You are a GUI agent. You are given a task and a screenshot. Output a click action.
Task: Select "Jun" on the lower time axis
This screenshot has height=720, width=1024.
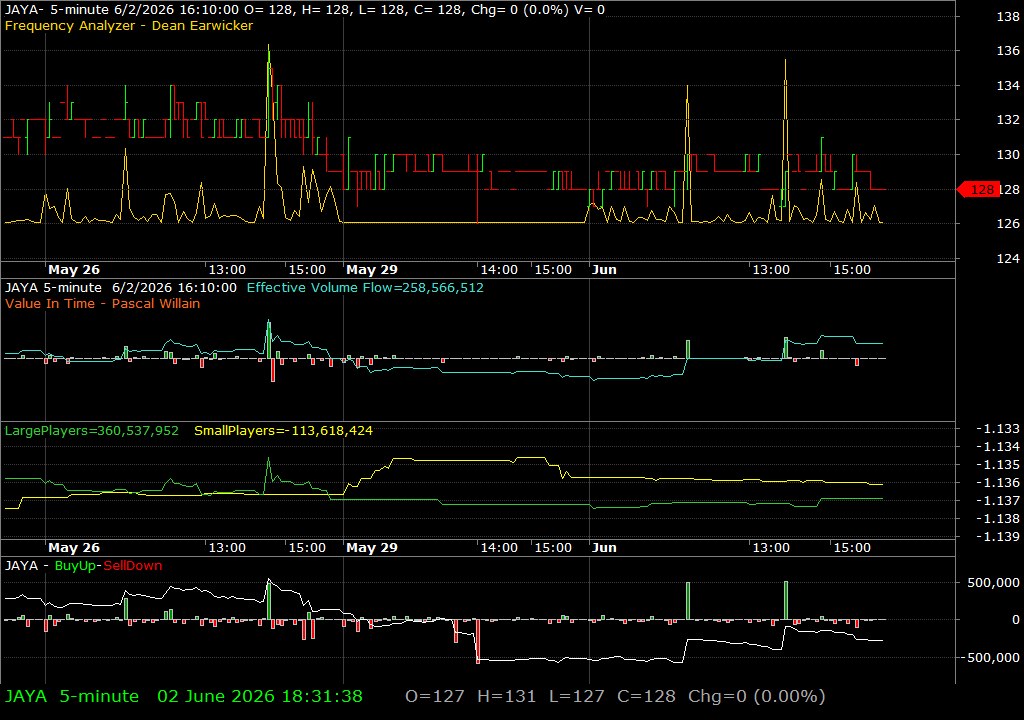click(604, 548)
